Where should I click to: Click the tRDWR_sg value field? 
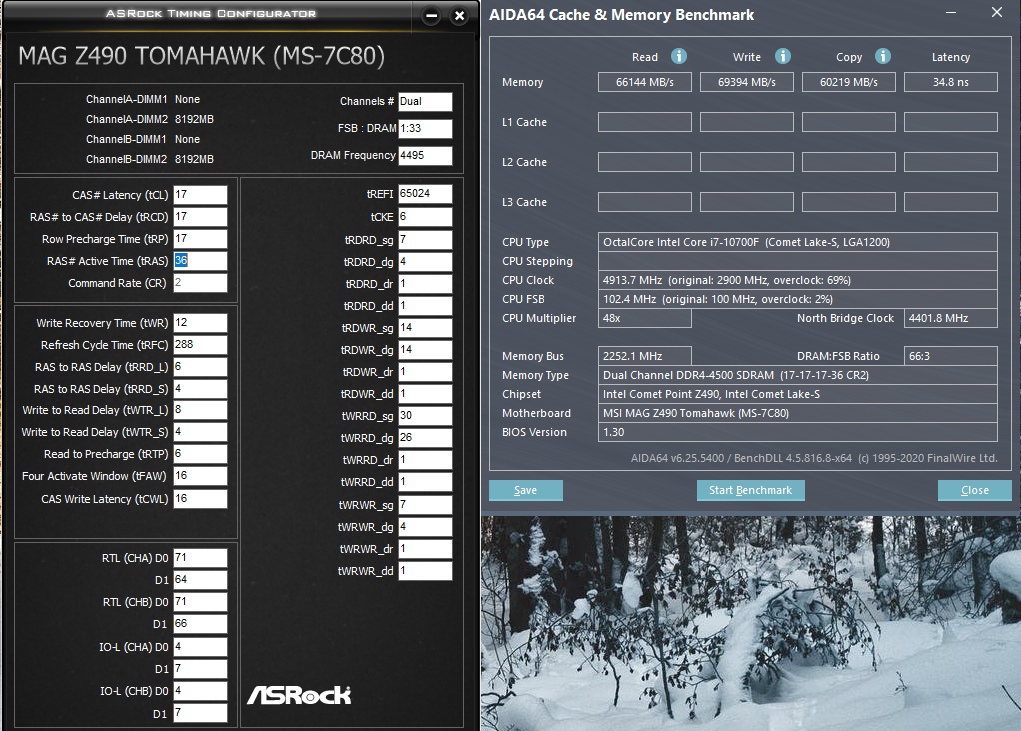tap(425, 328)
